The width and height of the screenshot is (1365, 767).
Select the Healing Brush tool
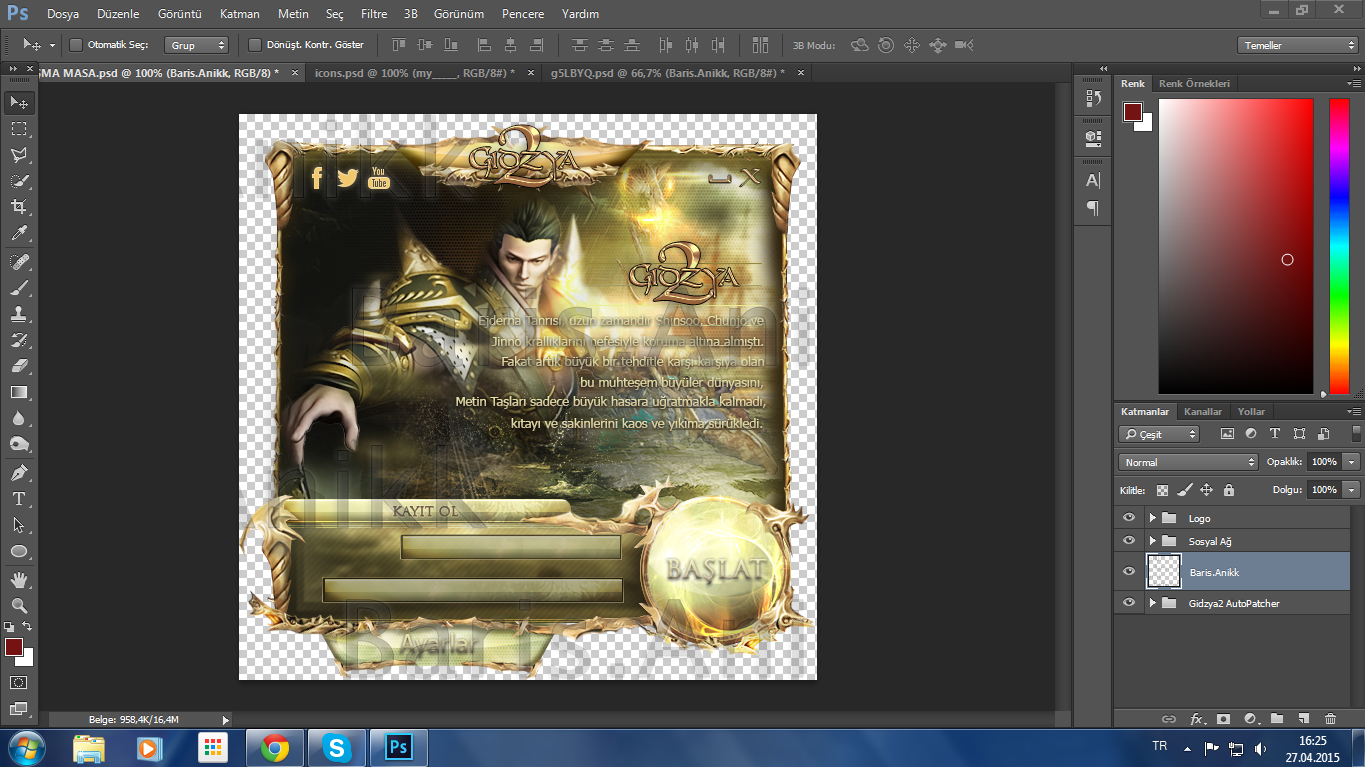point(19,261)
